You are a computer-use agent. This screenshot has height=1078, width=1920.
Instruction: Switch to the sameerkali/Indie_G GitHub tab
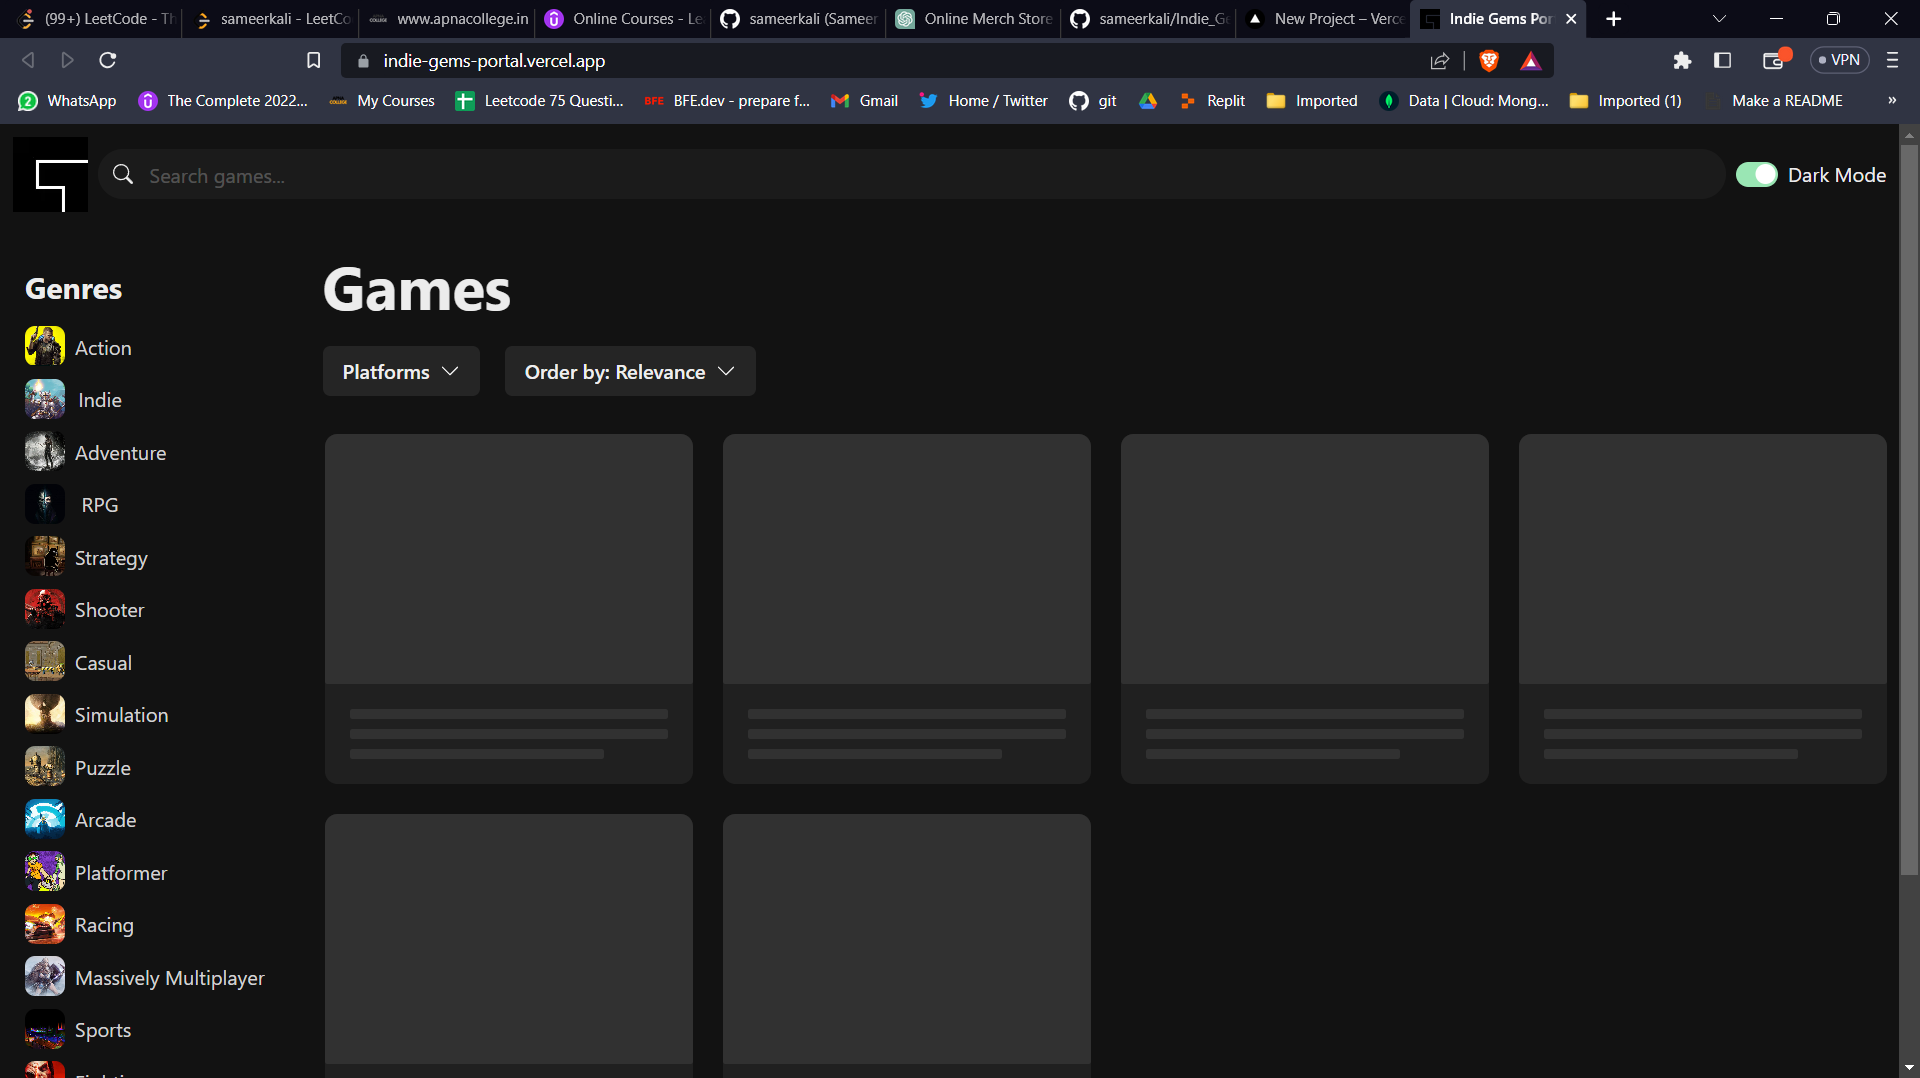(x=1149, y=19)
